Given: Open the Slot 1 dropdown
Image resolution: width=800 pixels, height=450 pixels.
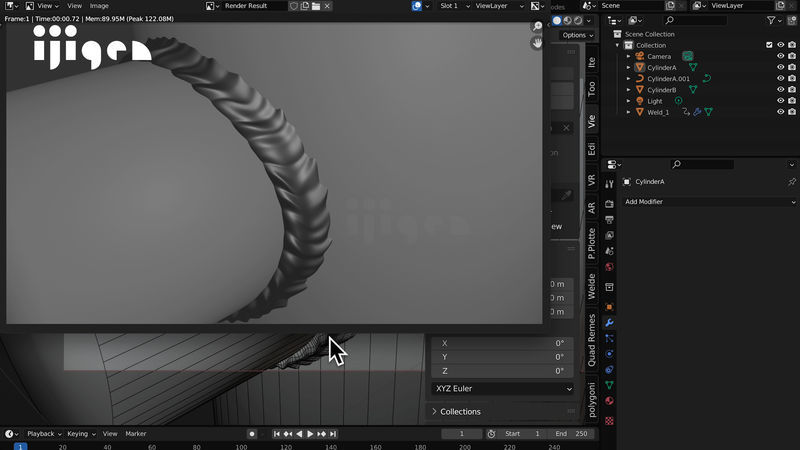Looking at the screenshot, I should 454,6.
